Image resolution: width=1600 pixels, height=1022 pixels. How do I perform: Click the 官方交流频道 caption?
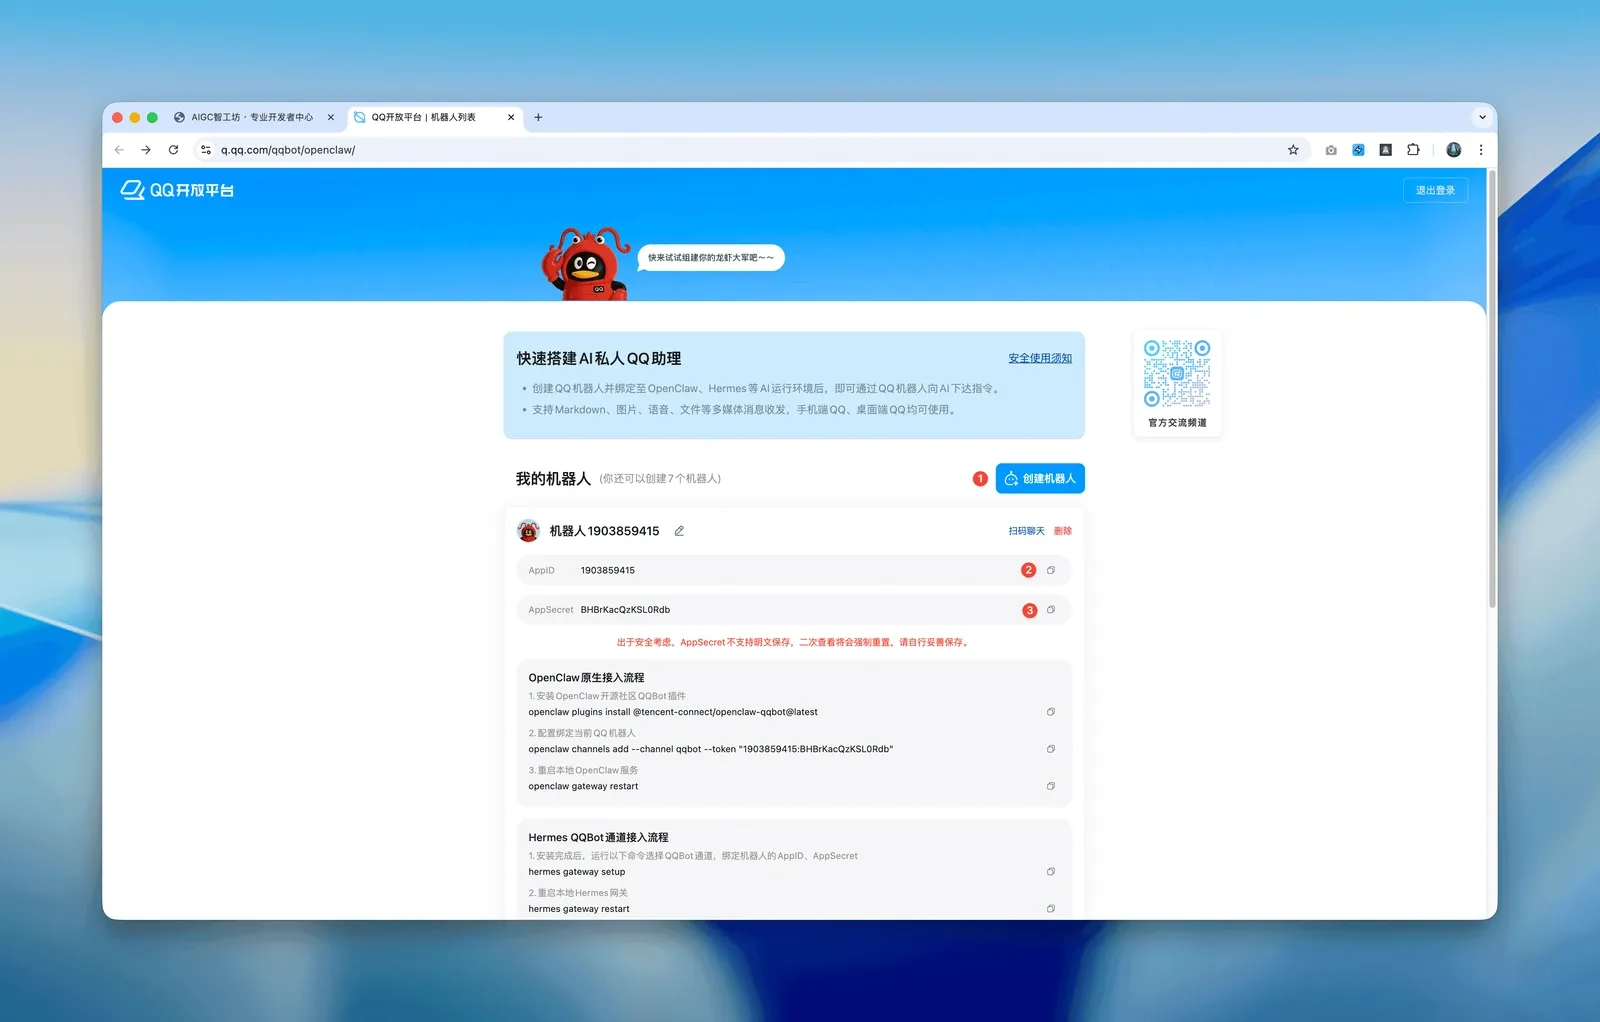pos(1177,423)
